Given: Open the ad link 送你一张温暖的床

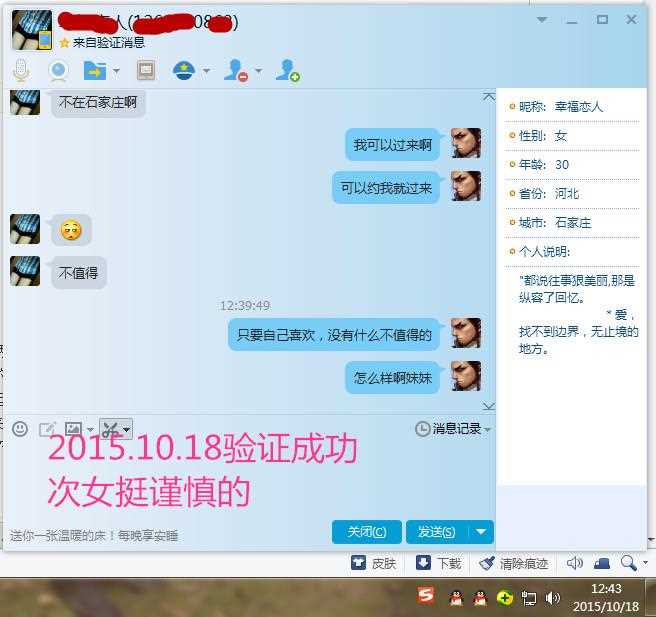Looking at the screenshot, I should click(x=94, y=535).
